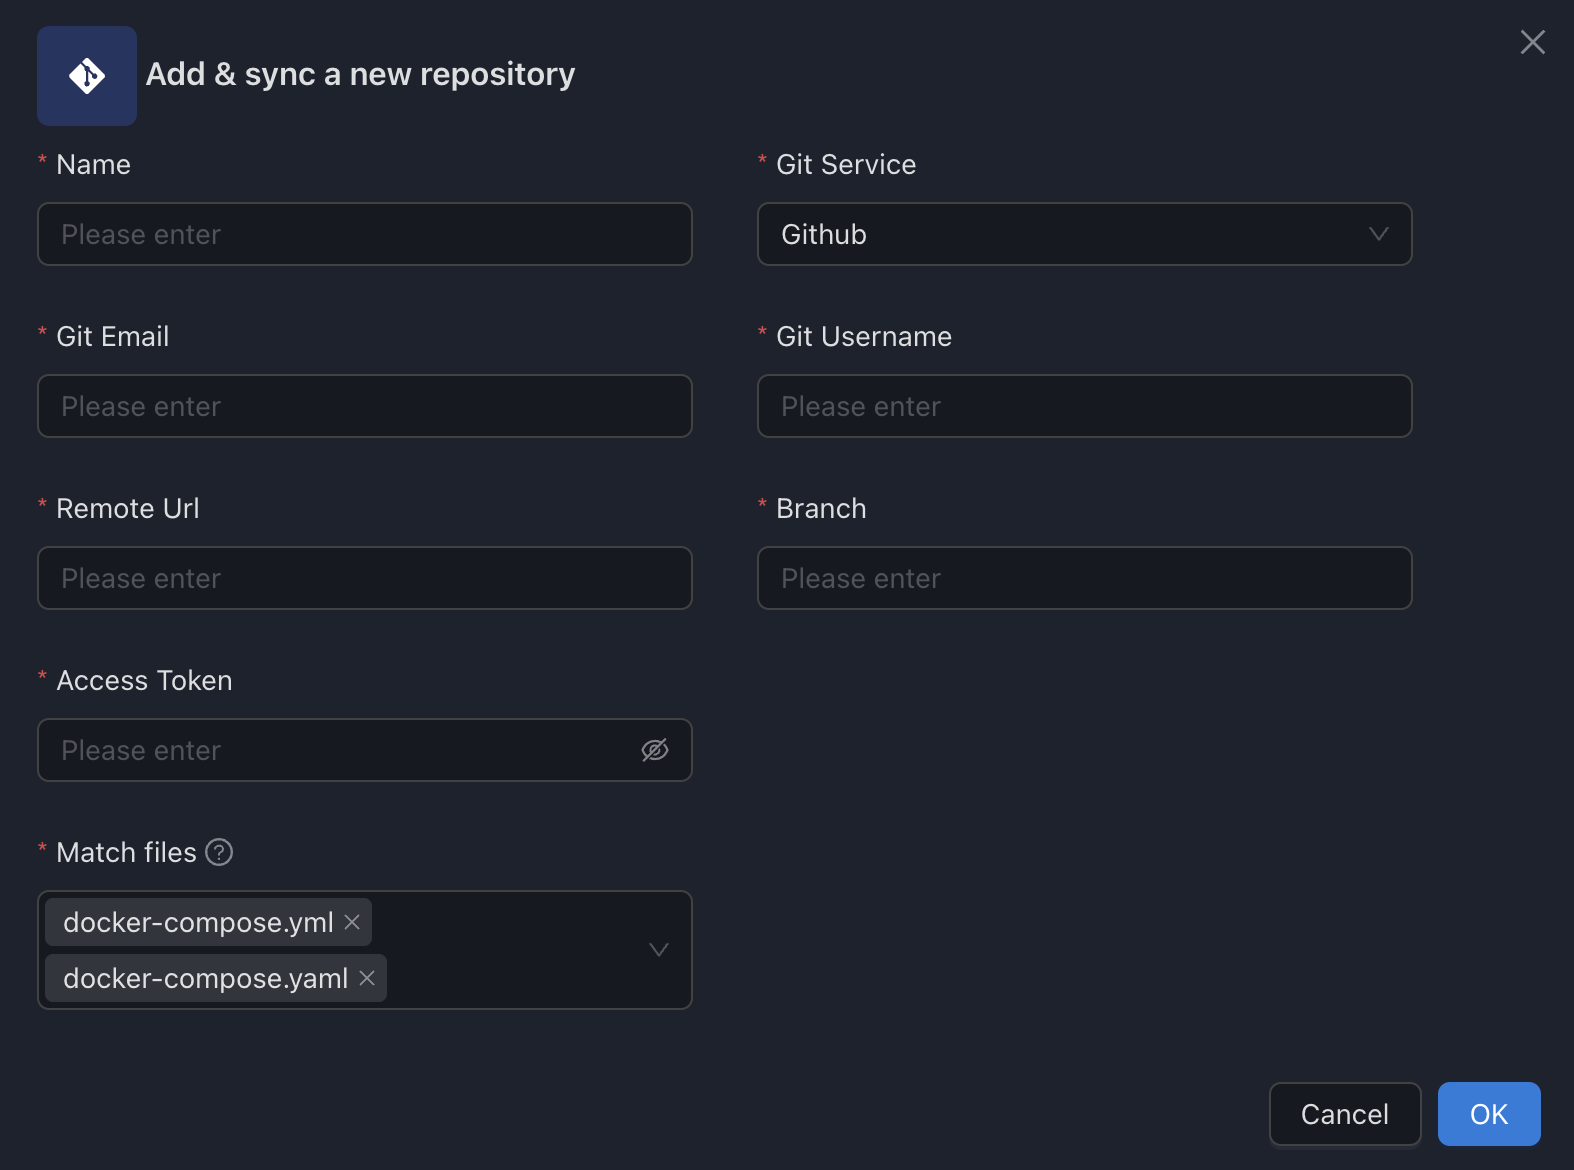The width and height of the screenshot is (1574, 1170).
Task: Click the docker-compose.yml tag label
Action: tap(198, 922)
